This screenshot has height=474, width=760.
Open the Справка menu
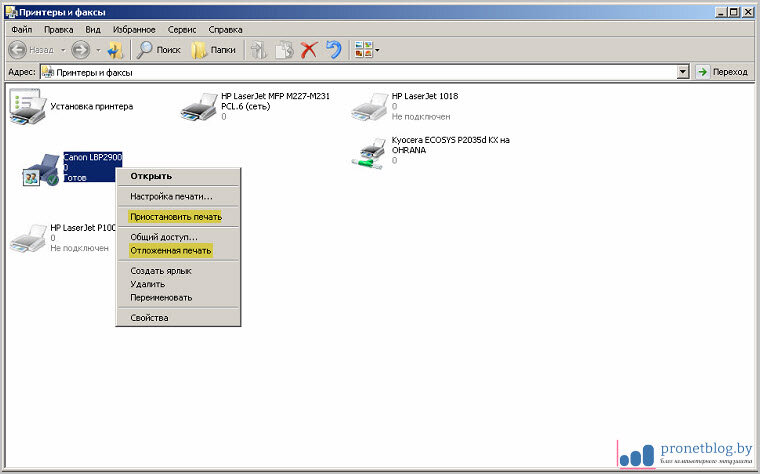(225, 30)
